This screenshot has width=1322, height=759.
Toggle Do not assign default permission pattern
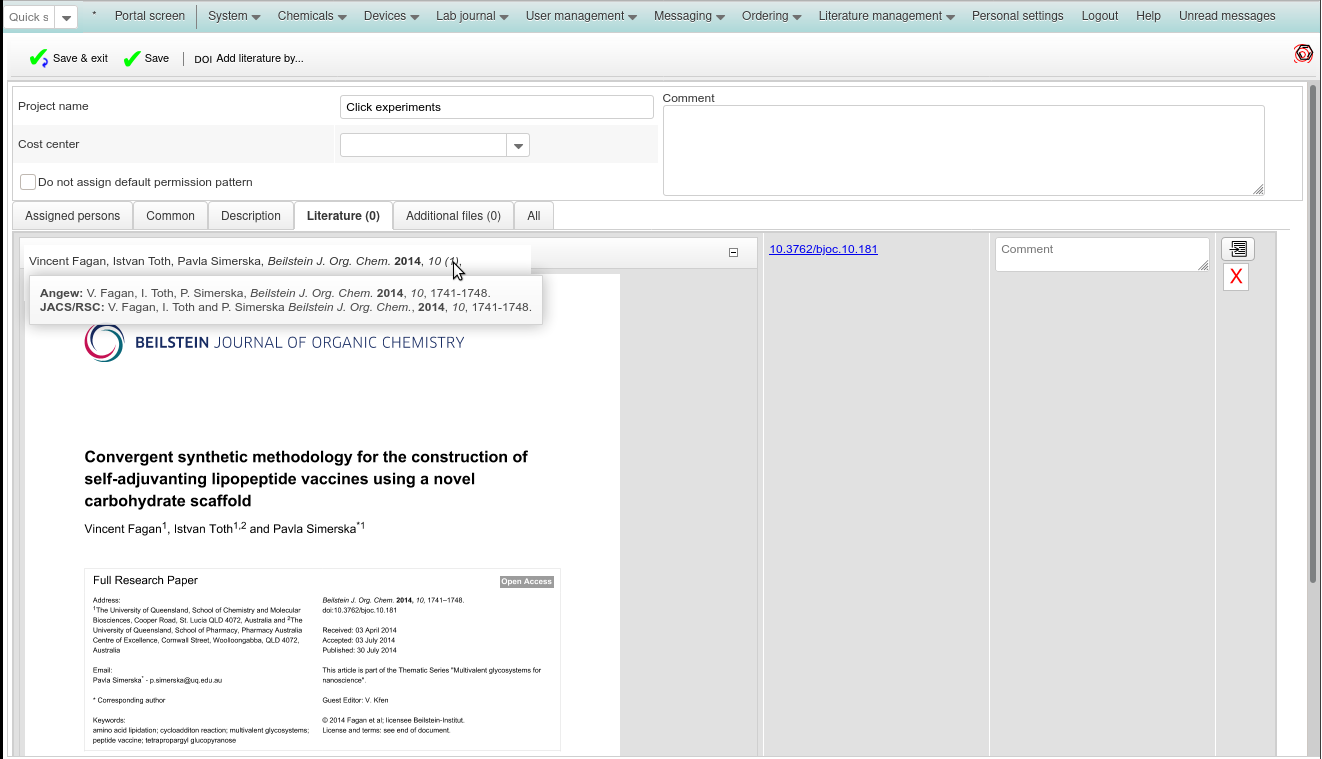[28, 182]
